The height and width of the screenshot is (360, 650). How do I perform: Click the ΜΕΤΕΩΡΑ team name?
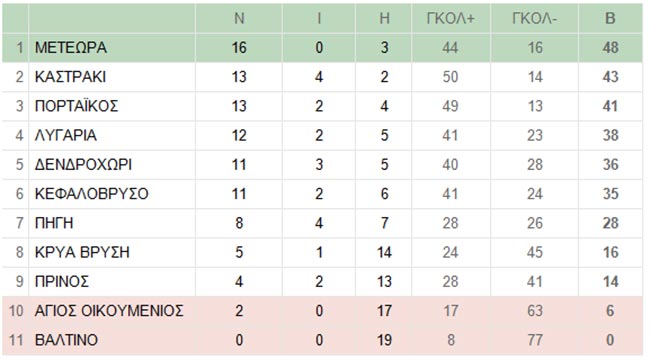click(x=70, y=48)
